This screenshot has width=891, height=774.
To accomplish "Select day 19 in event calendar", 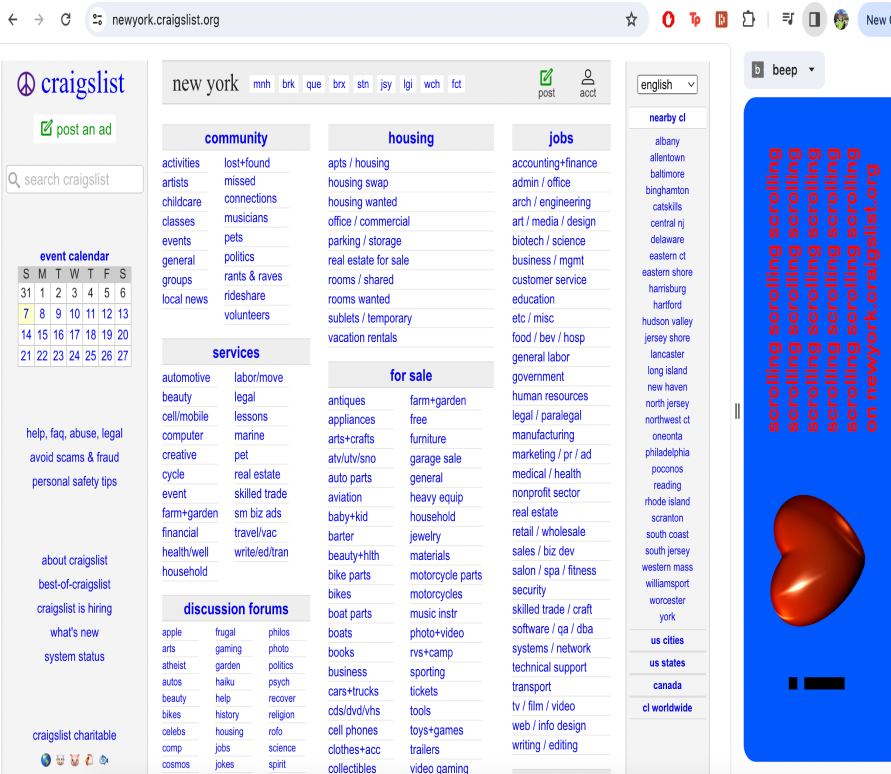I will tap(107, 335).
